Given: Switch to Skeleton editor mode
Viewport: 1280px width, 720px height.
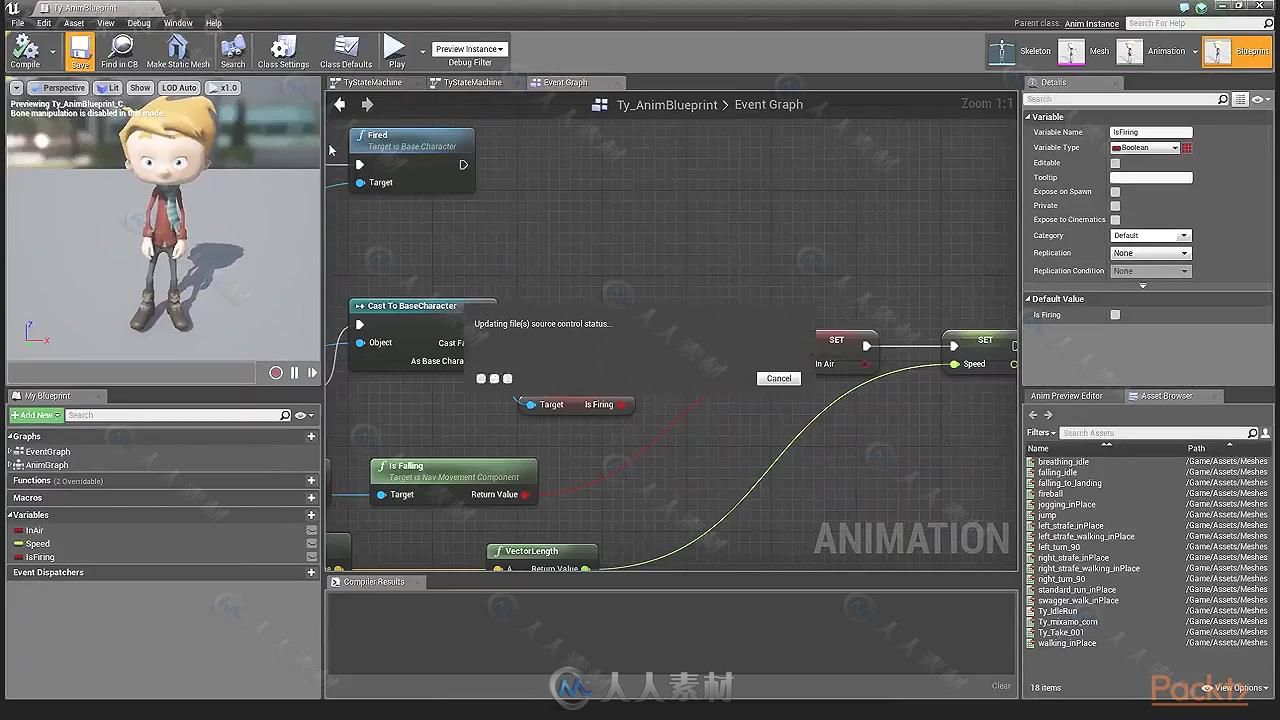Looking at the screenshot, I should (x=1020, y=51).
